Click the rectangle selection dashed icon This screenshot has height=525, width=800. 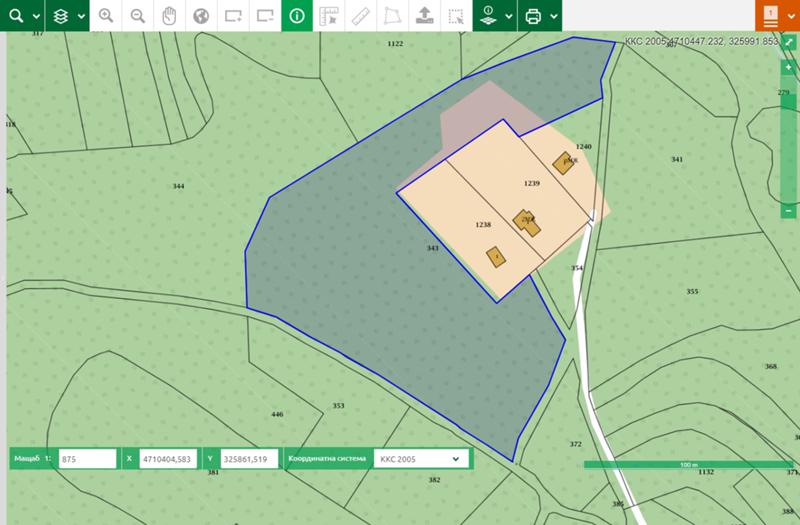pos(456,16)
